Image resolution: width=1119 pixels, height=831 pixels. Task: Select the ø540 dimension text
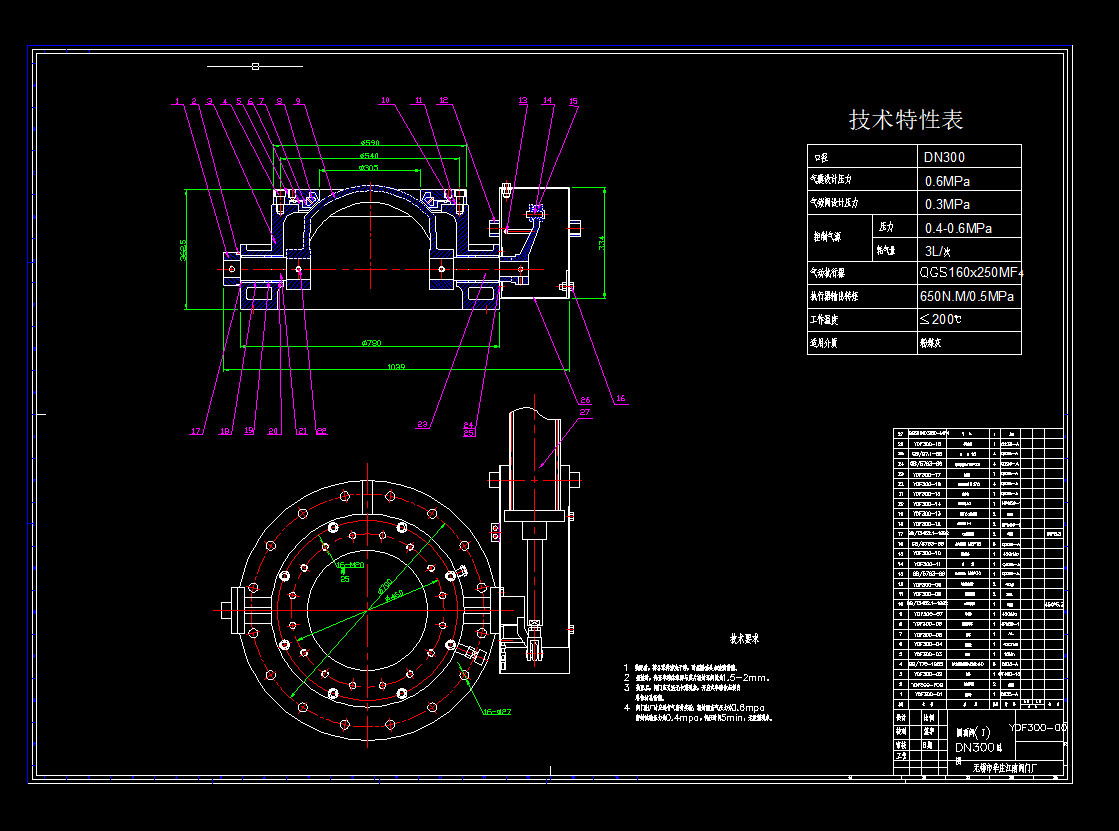tap(369, 156)
